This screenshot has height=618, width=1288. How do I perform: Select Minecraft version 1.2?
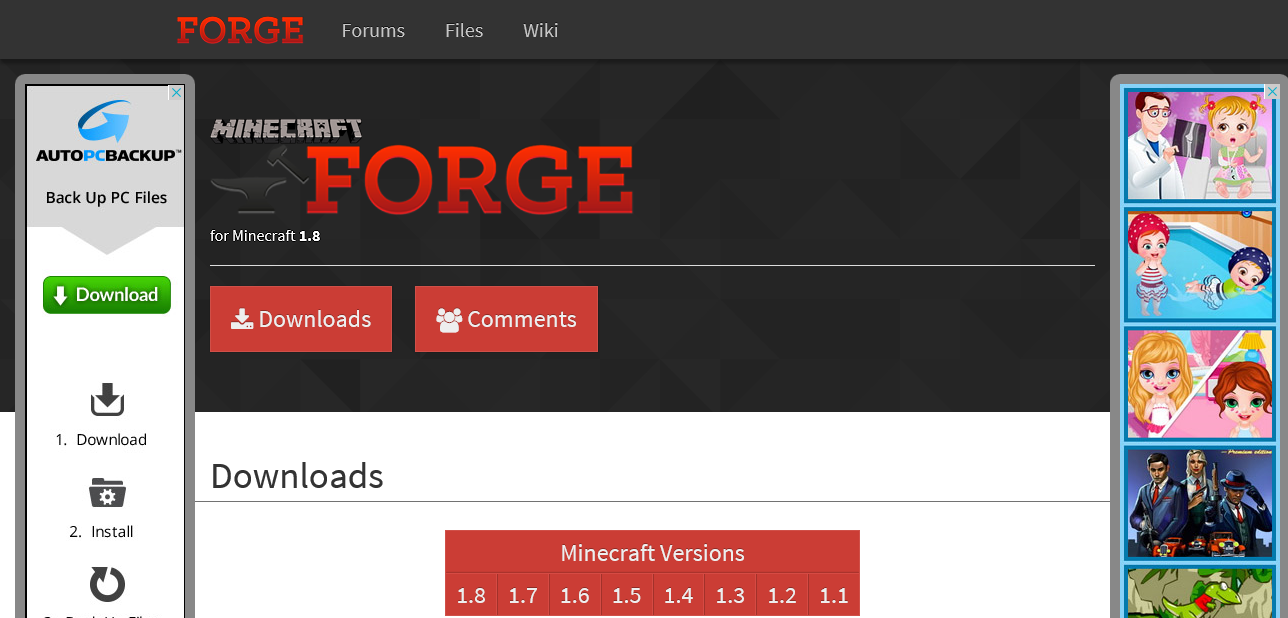[782, 595]
